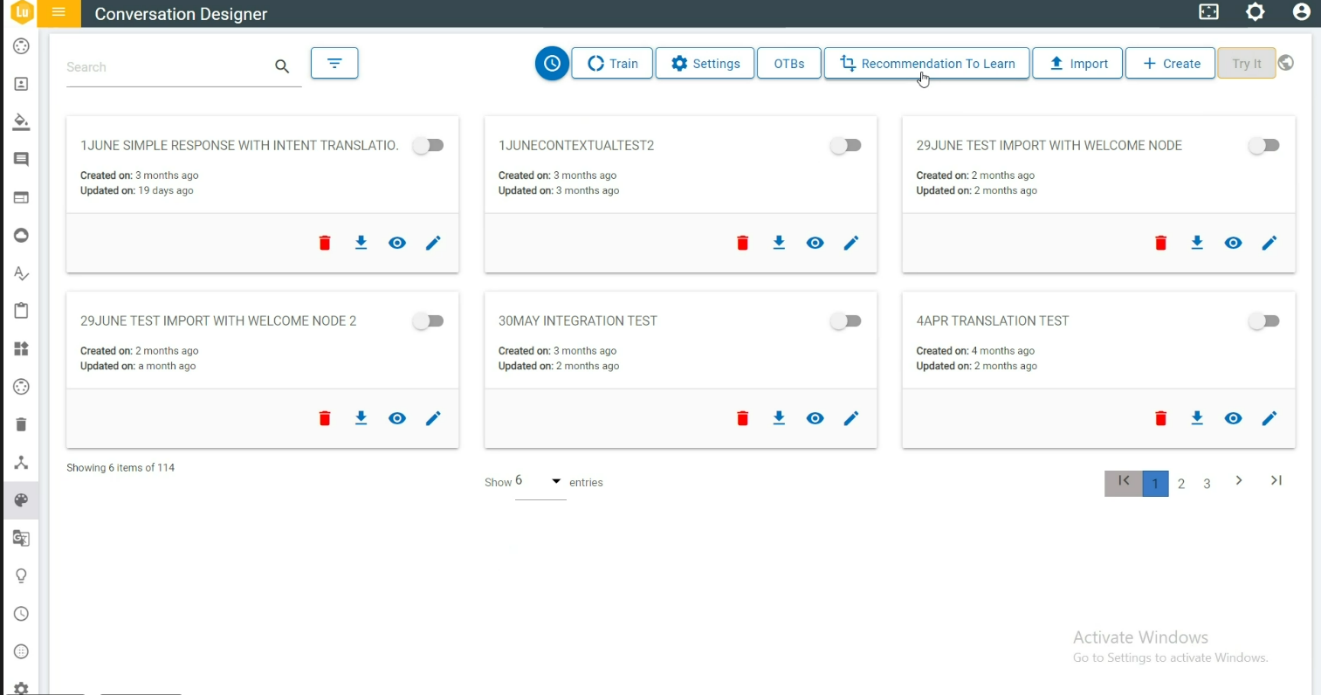Click the Import button
The height and width of the screenshot is (695, 1321).
coord(1077,63)
